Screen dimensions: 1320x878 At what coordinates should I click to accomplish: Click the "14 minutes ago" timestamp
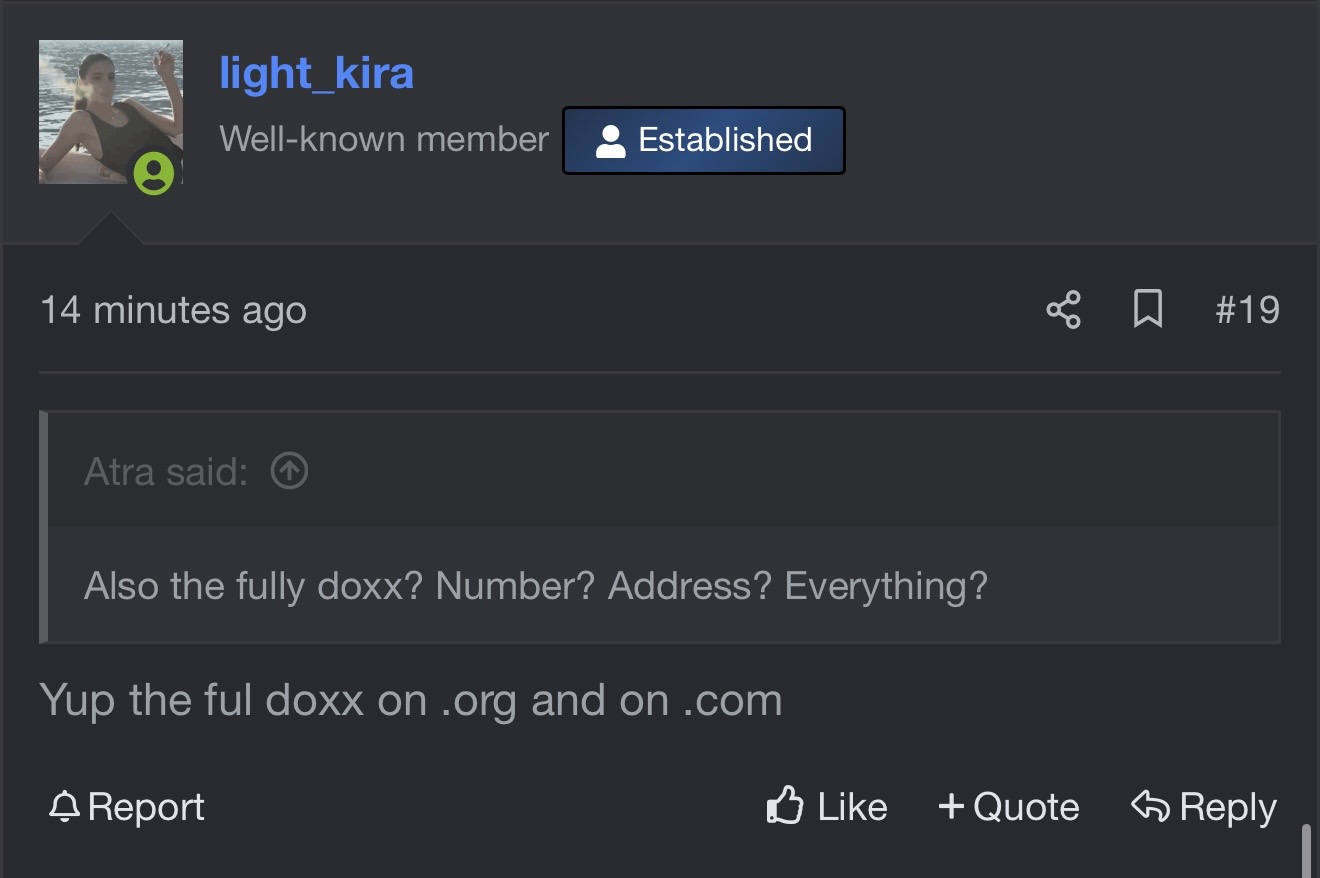click(x=173, y=310)
